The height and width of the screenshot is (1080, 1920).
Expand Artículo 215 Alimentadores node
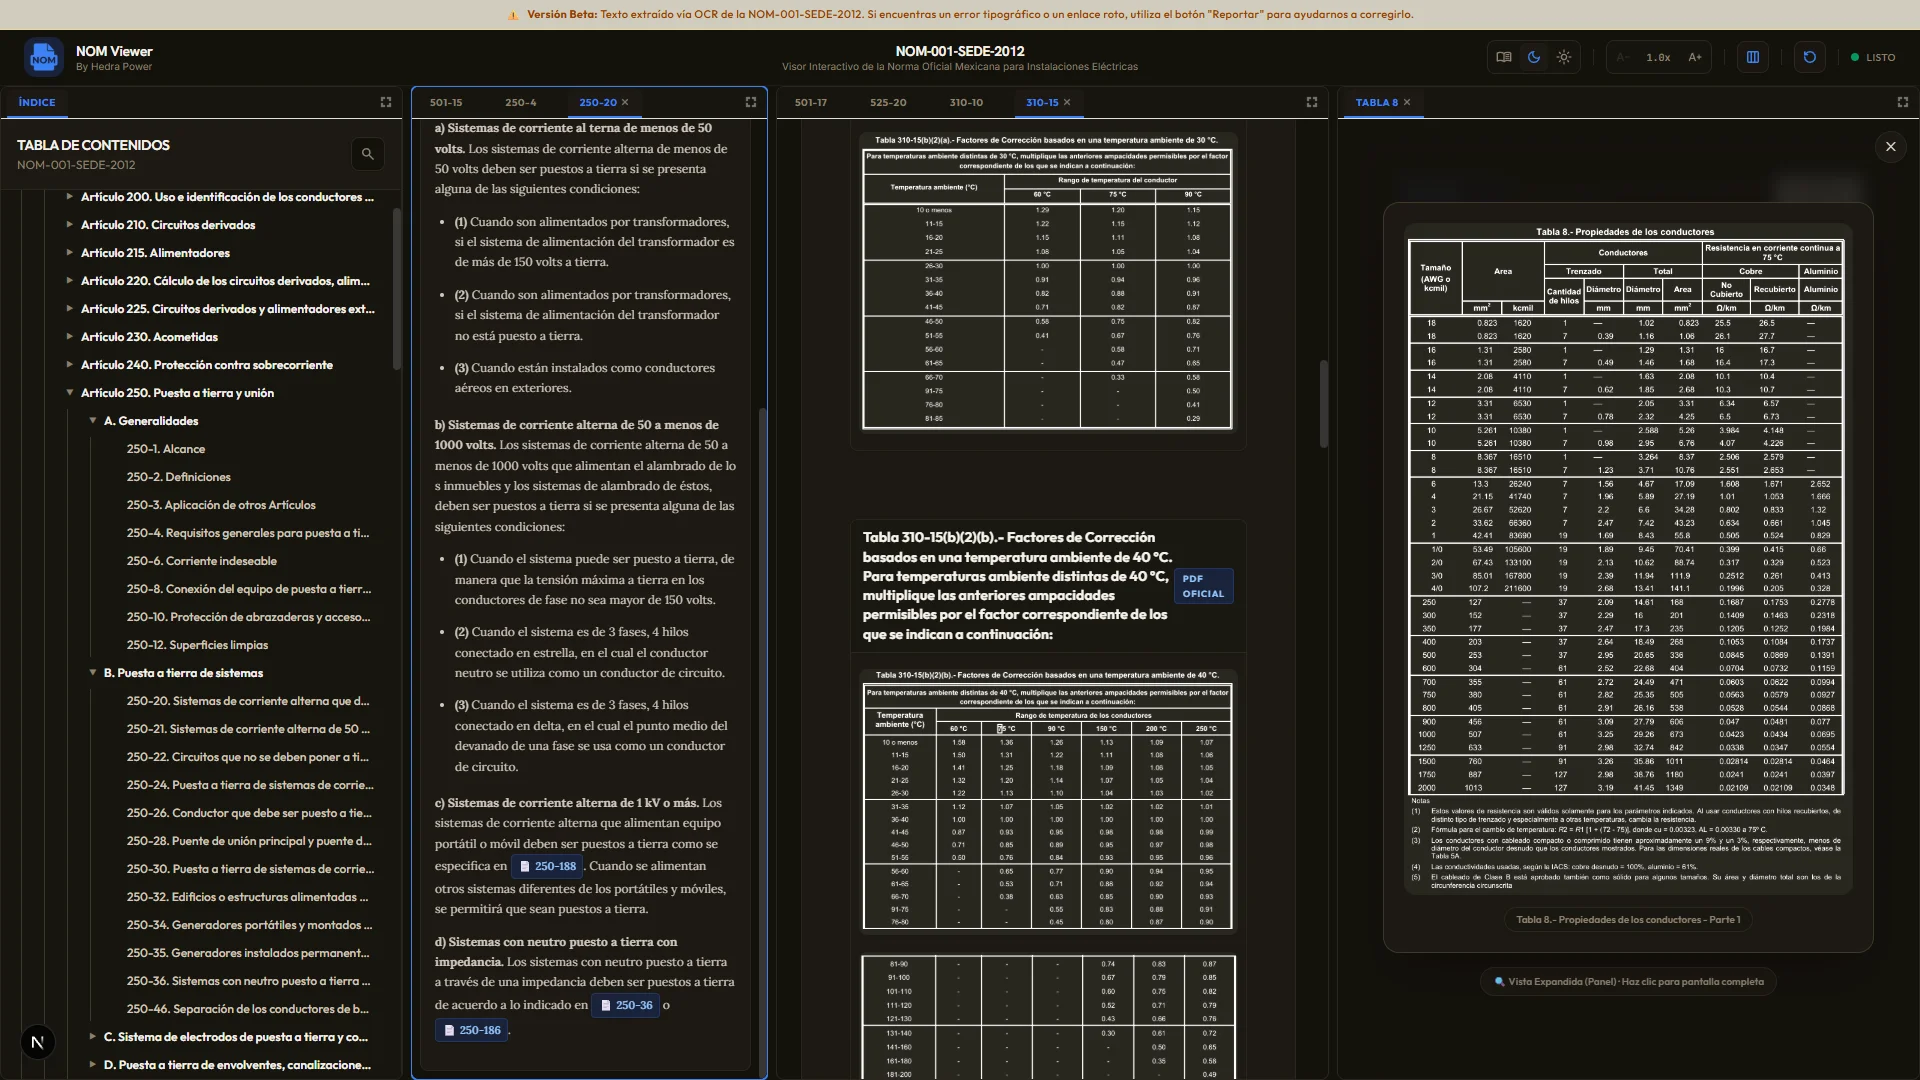pyautogui.click(x=69, y=253)
